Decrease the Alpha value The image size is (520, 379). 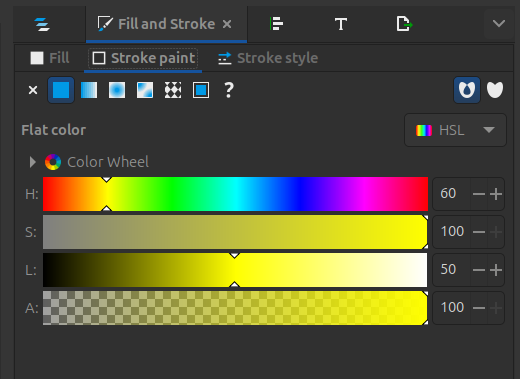click(x=479, y=308)
